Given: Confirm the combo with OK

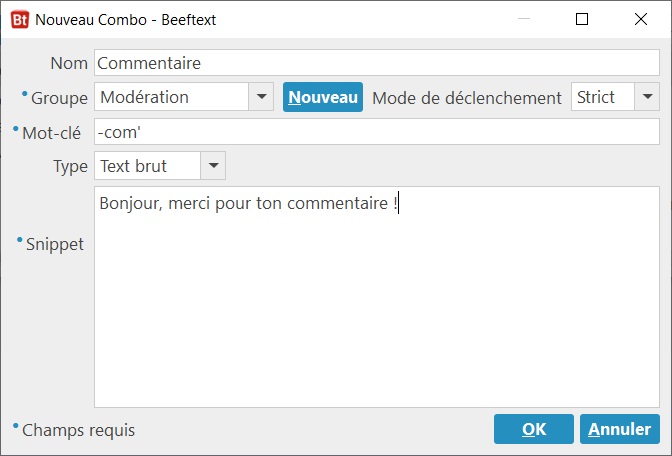Looking at the screenshot, I should point(534,429).
